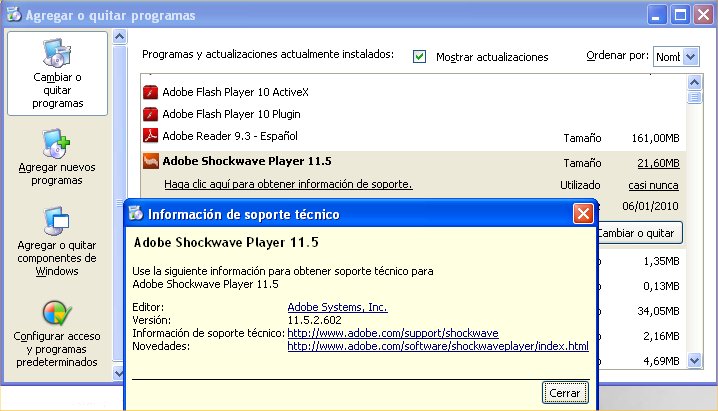The width and height of the screenshot is (718, 411).
Task: Select Adobe Shockwave Player 11.5 list entry
Action: coord(247,161)
